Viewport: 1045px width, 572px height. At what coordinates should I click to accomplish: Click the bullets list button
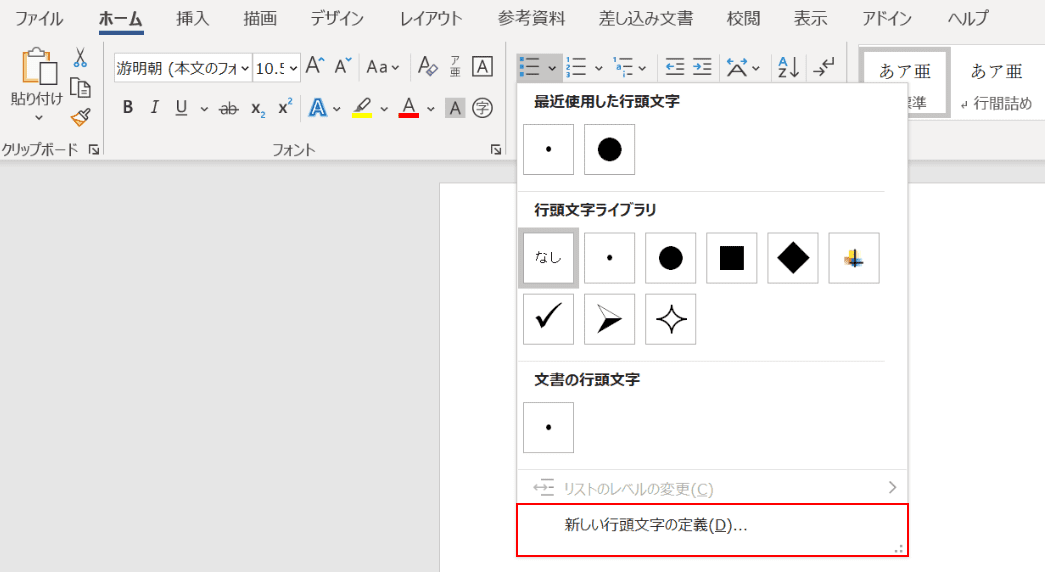click(530, 67)
